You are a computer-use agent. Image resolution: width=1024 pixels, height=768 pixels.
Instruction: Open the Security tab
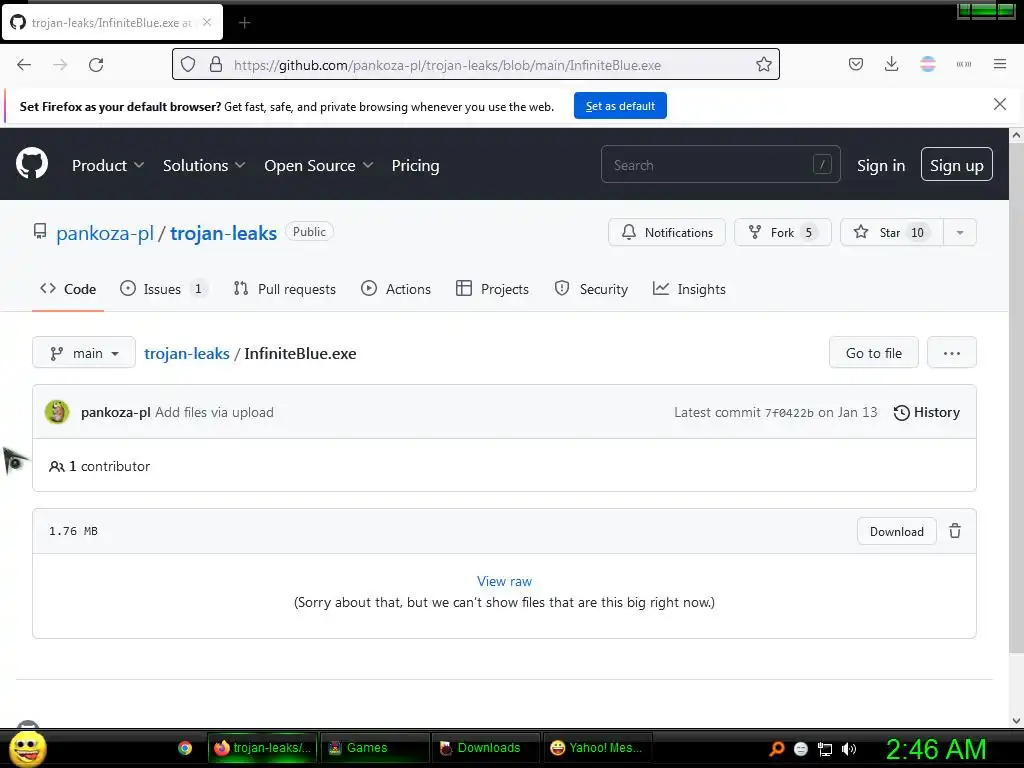[x=591, y=289]
